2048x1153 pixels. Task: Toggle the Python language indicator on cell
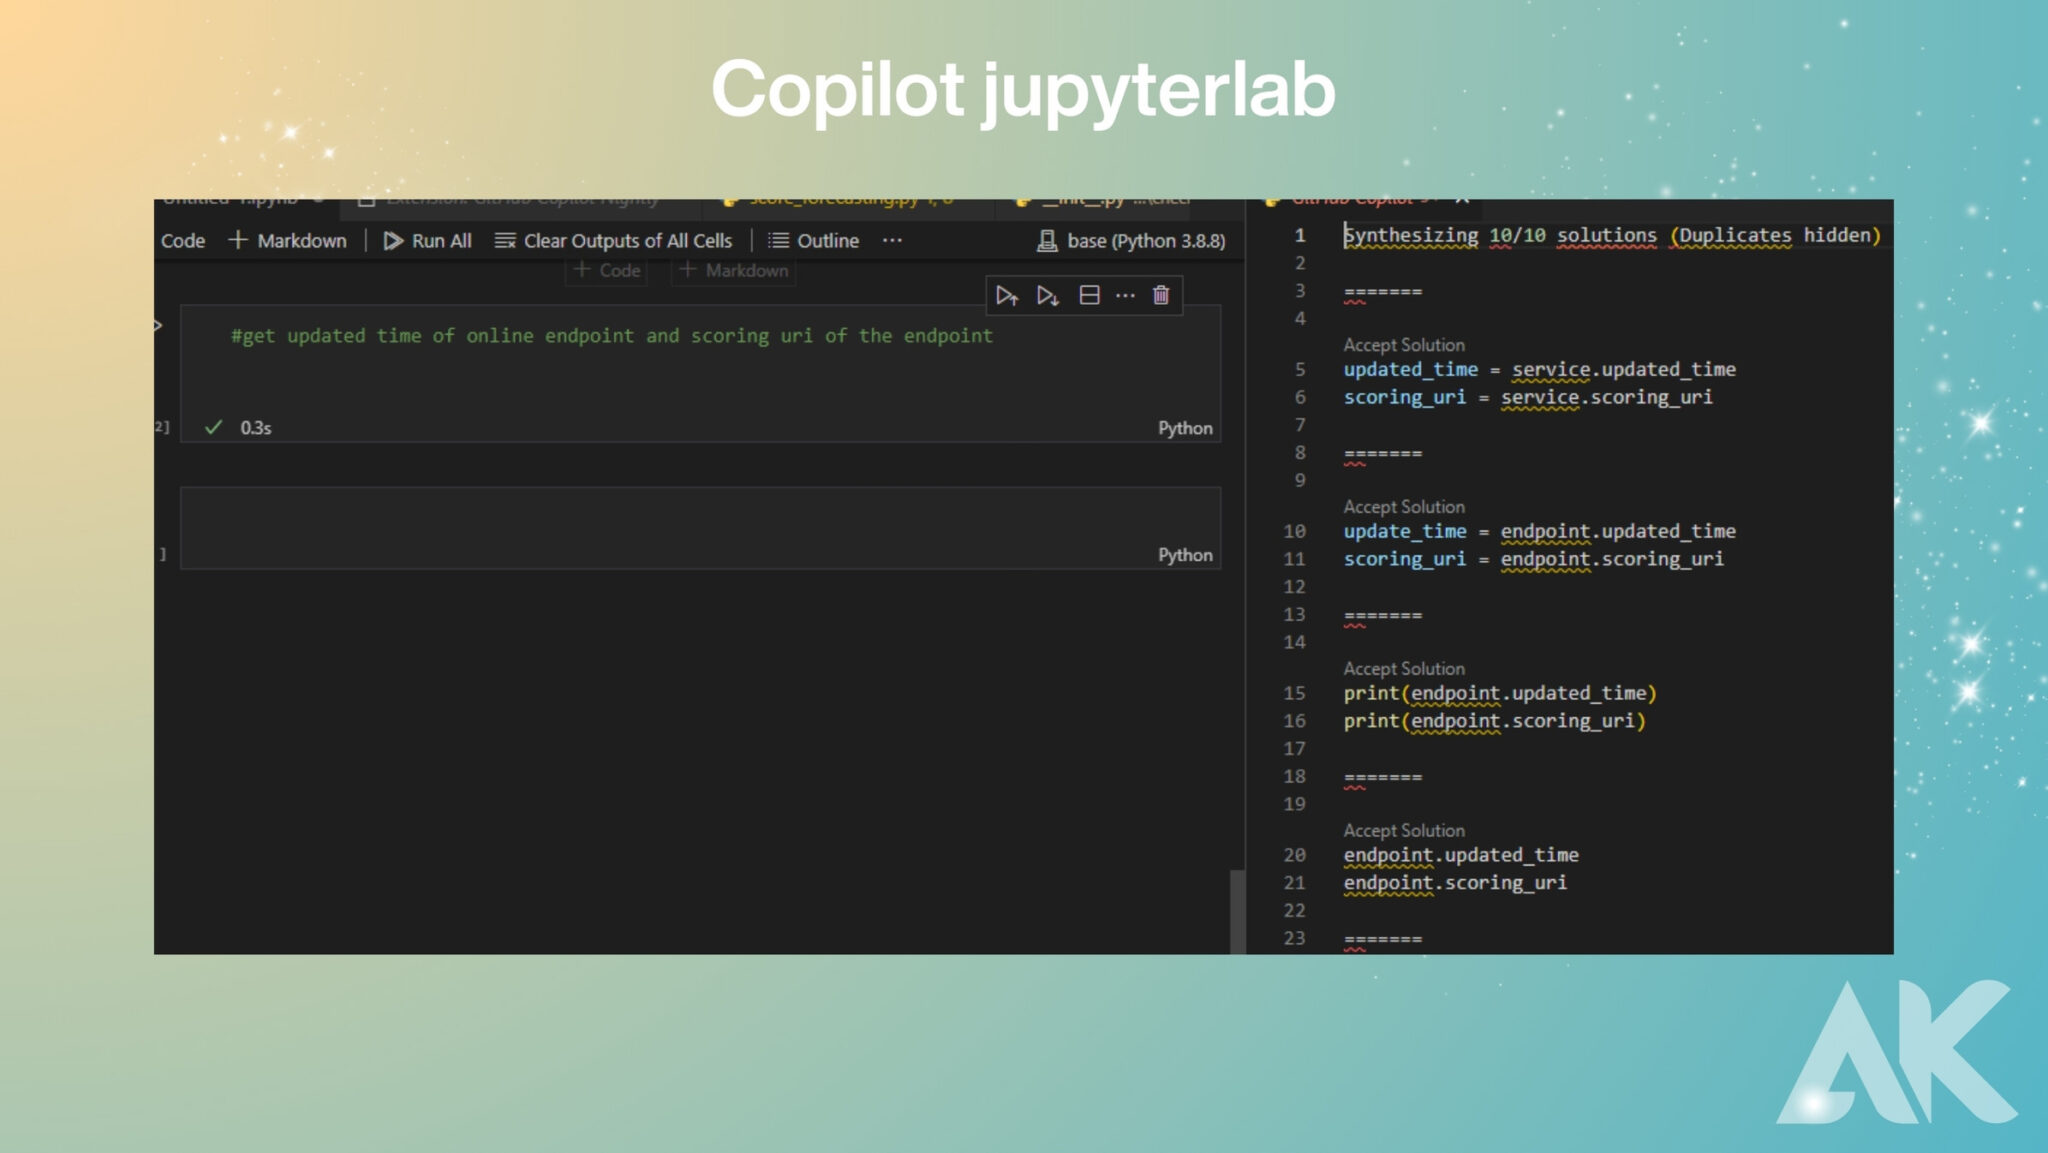click(x=1185, y=427)
